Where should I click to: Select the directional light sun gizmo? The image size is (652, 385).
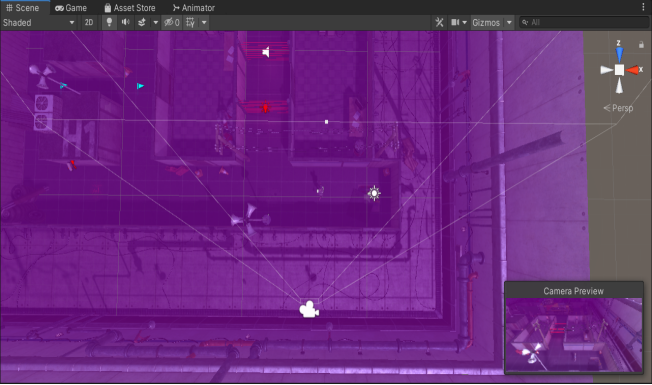(374, 193)
